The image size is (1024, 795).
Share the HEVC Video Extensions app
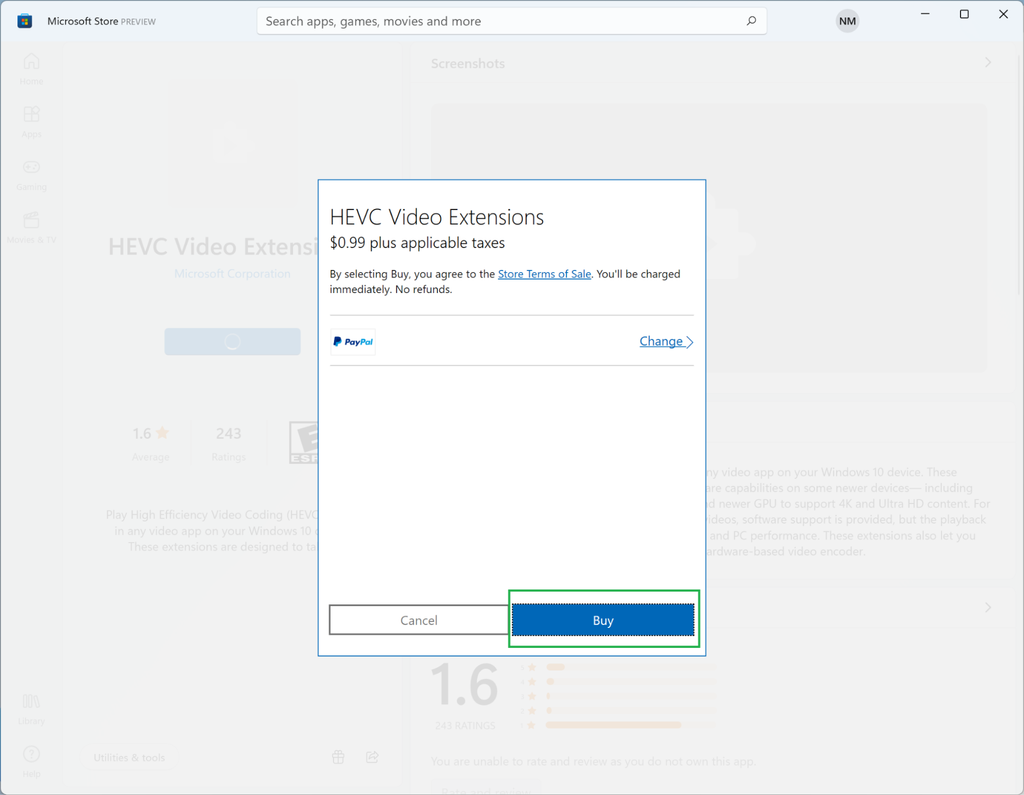(x=372, y=757)
